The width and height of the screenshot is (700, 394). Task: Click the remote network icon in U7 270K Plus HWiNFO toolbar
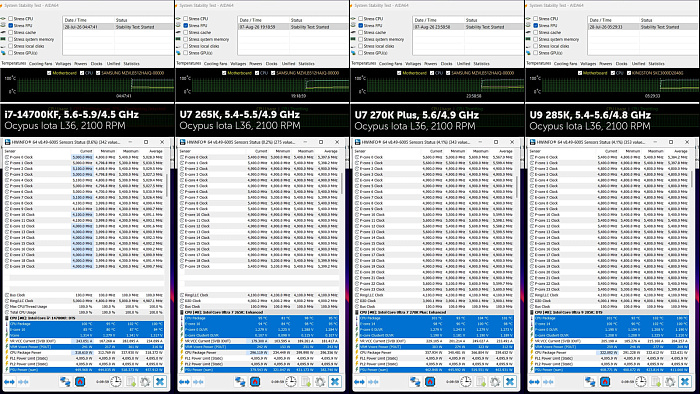[x=415, y=382]
